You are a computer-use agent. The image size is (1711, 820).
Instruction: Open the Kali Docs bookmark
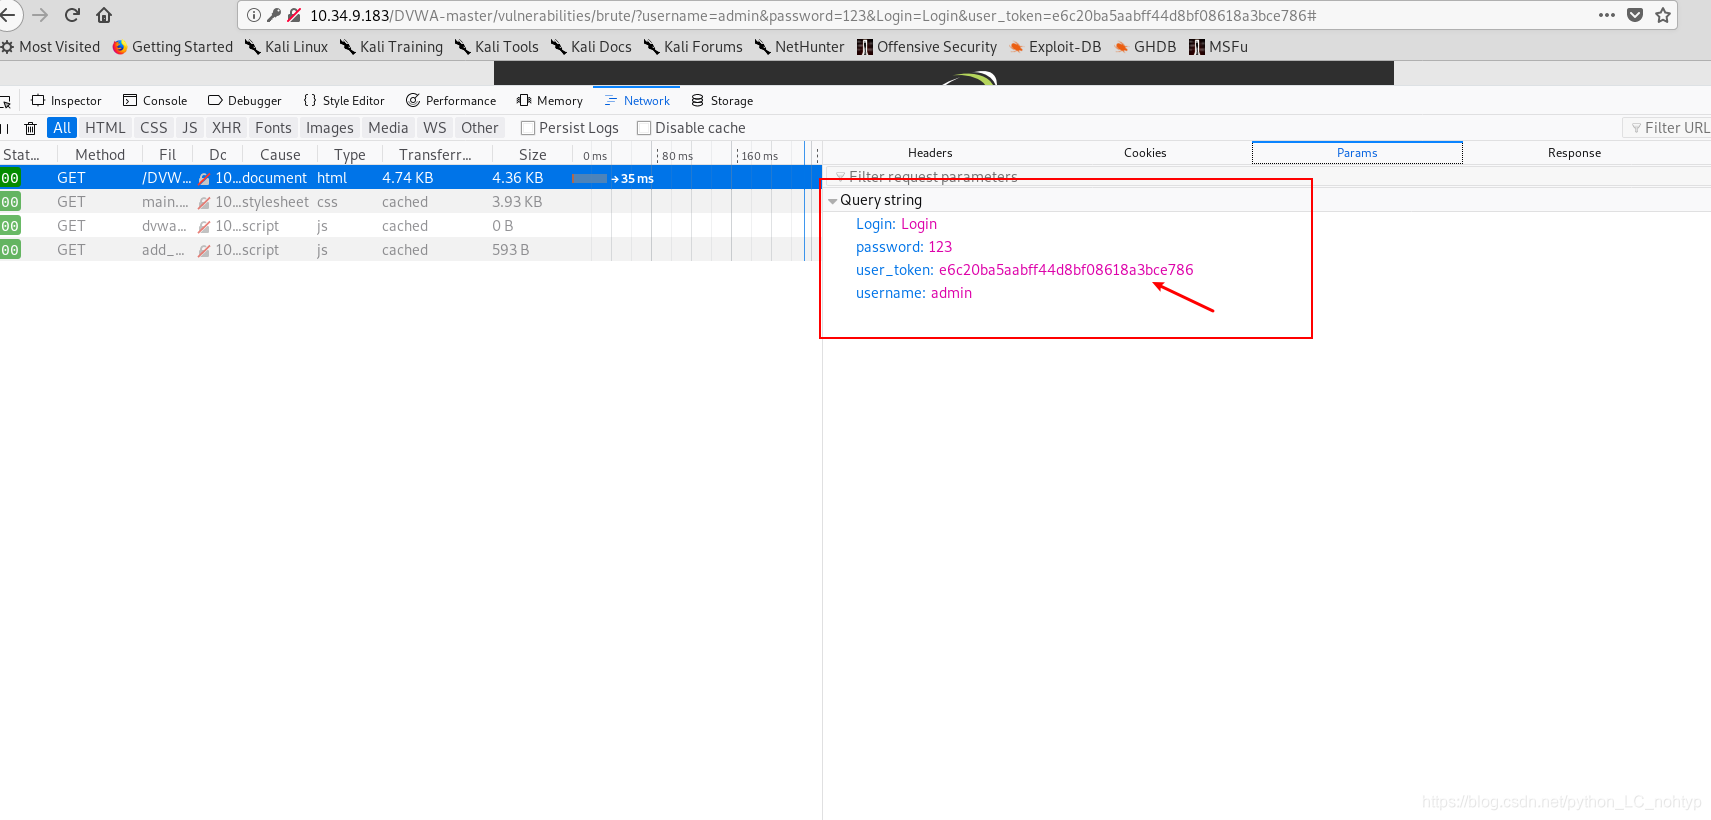(x=591, y=47)
